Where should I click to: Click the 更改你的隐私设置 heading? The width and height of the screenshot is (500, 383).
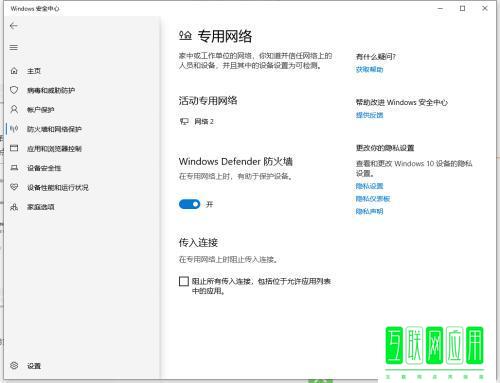pyautogui.click(x=385, y=148)
